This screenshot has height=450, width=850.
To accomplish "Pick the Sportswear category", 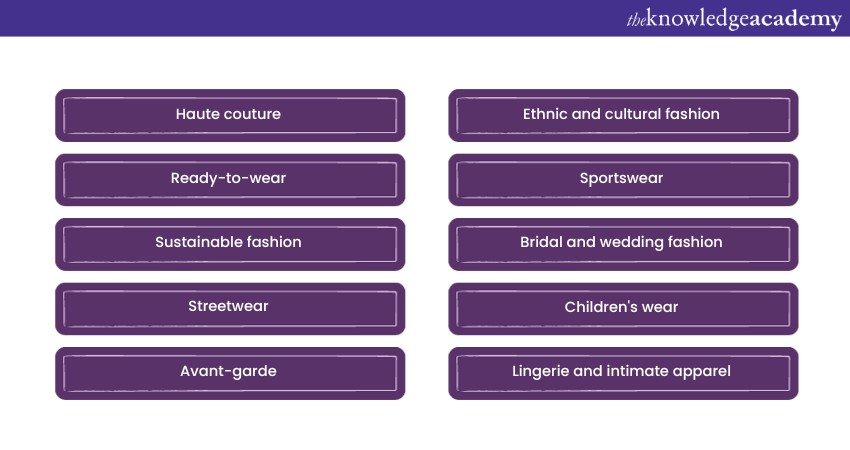I will click(x=622, y=179).
